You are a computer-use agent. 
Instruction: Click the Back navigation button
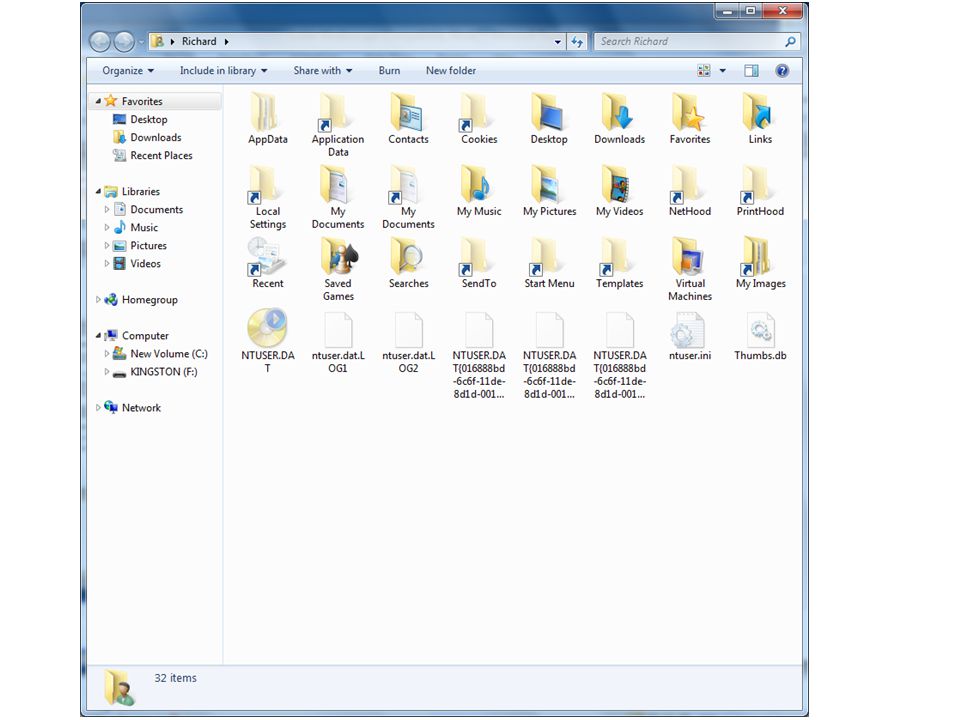pos(100,42)
